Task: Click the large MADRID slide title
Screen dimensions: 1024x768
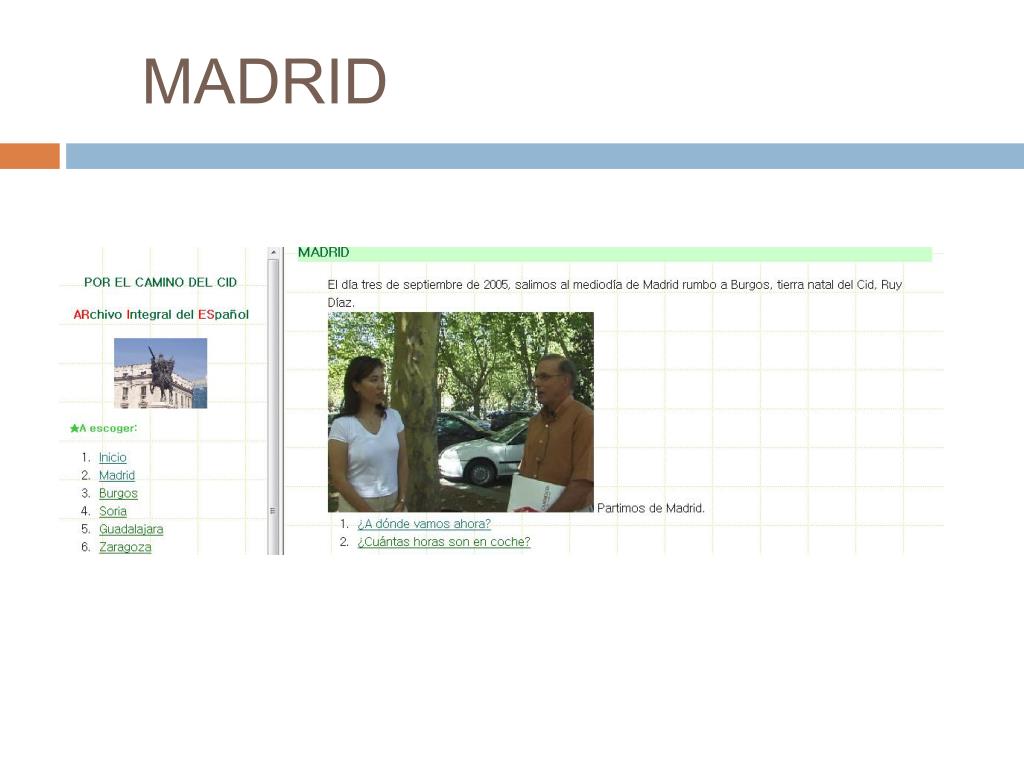Action: [x=264, y=82]
